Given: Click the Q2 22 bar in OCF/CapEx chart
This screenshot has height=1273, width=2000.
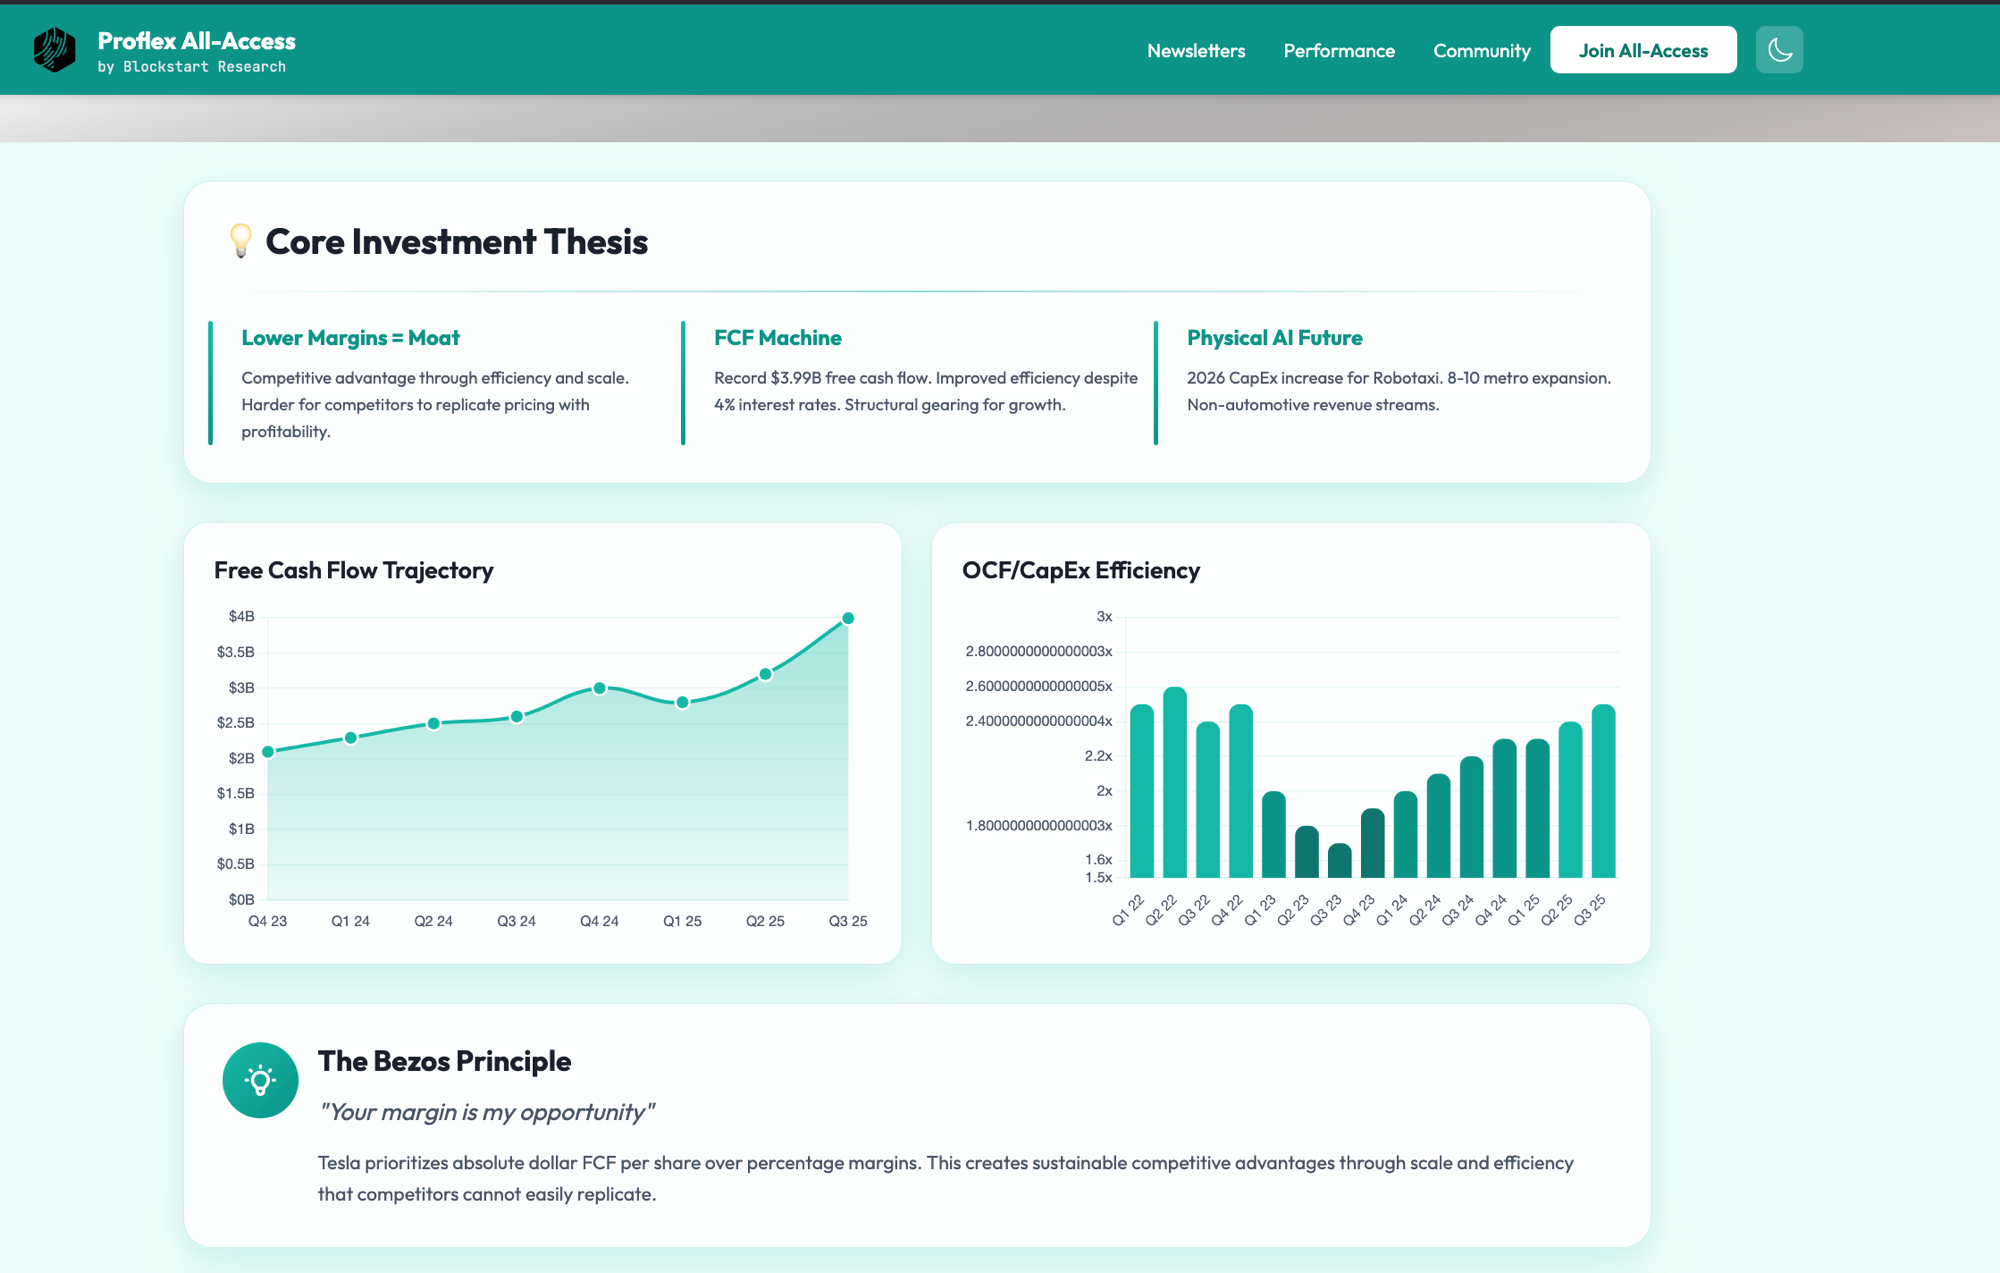Looking at the screenshot, I should (x=1175, y=782).
